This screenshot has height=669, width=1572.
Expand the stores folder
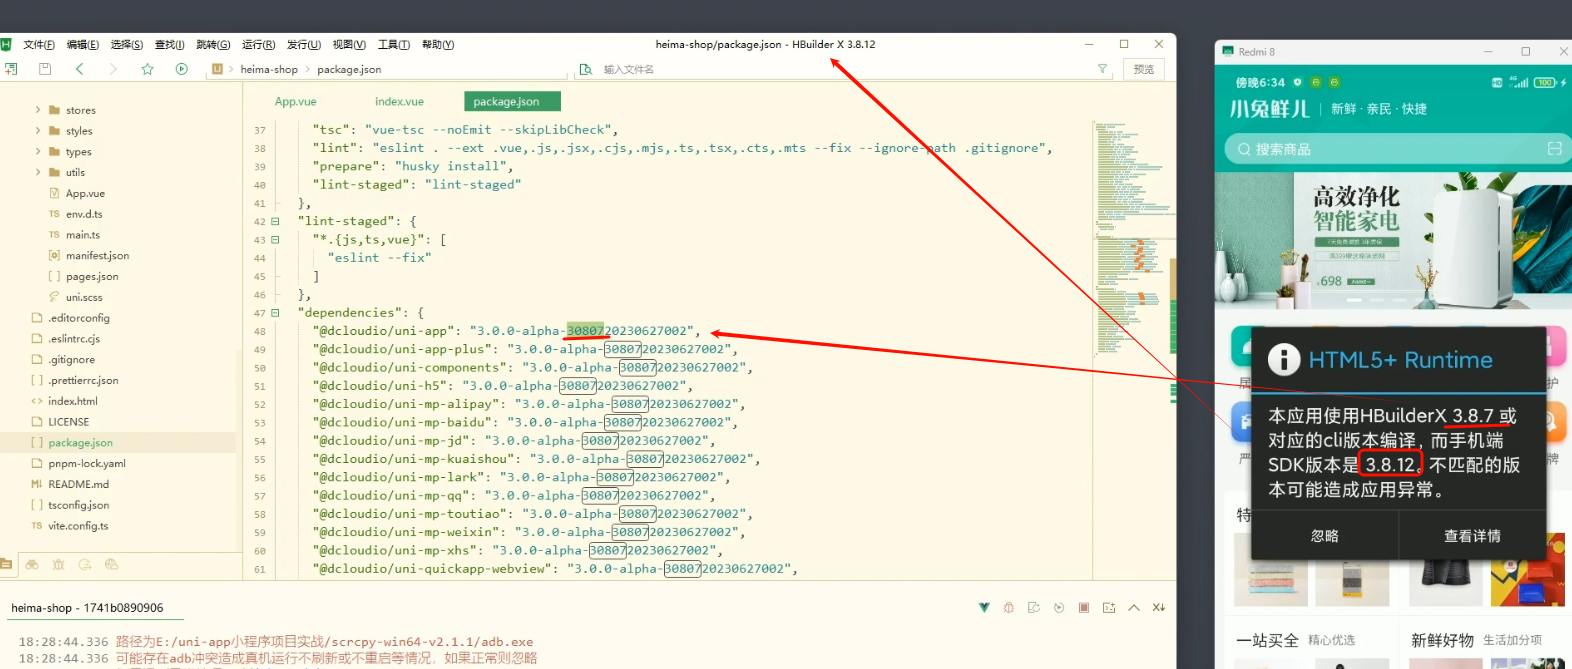tap(38, 110)
